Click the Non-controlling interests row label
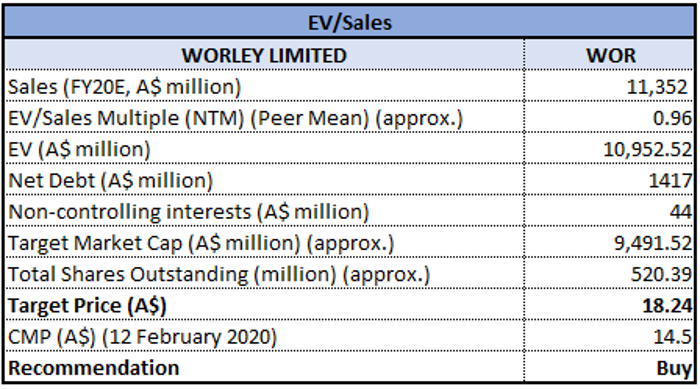The height and width of the screenshot is (389, 700). click(x=189, y=212)
